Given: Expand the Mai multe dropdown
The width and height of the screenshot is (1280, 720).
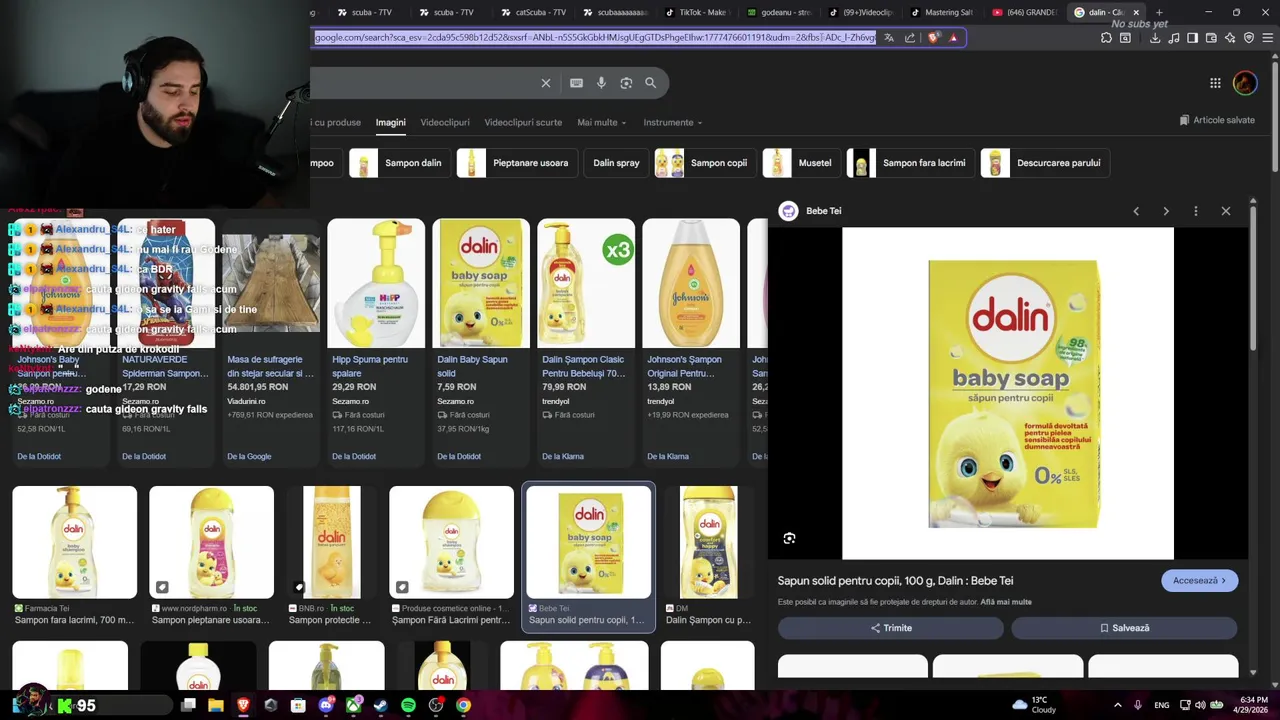Looking at the screenshot, I should [602, 123].
